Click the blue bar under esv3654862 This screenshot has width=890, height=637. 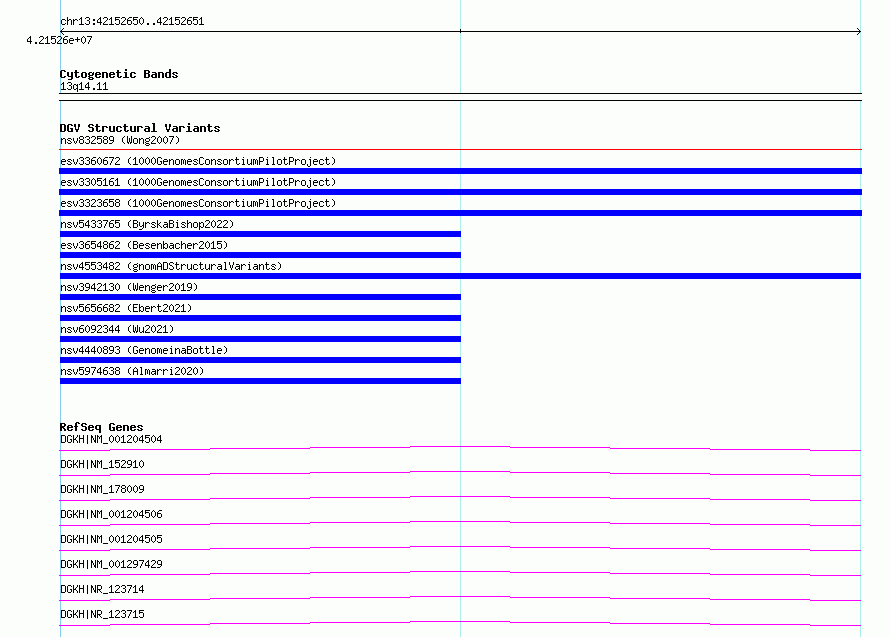pyautogui.click(x=260, y=255)
